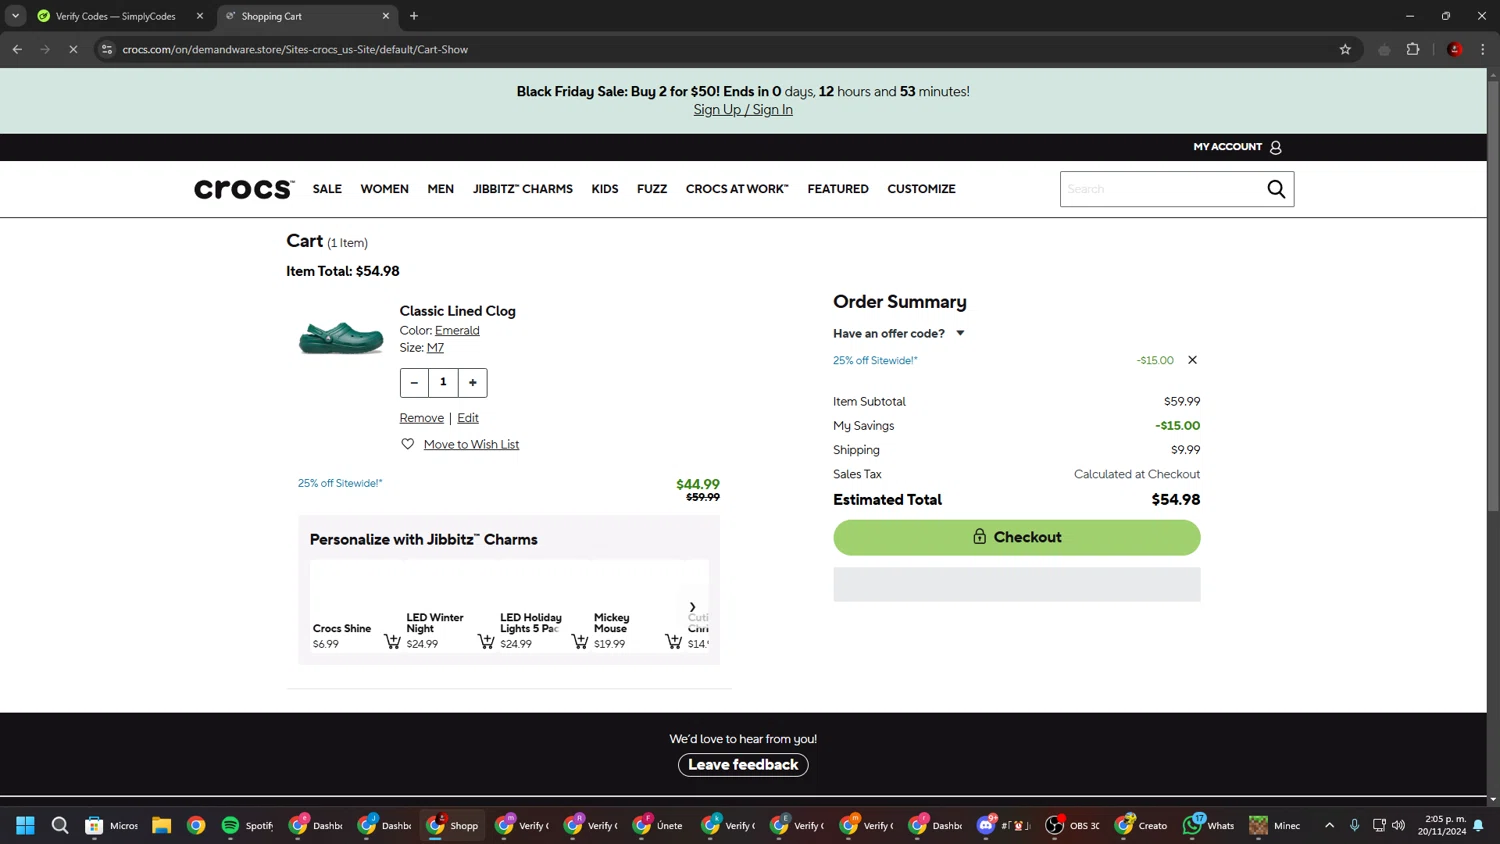The height and width of the screenshot is (844, 1500).
Task: Open browser extensions puzzle icon
Action: point(1413,49)
